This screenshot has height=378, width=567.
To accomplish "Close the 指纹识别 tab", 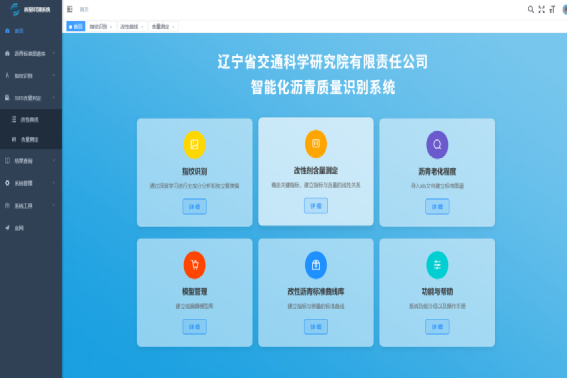I will pyautogui.click(x=111, y=27).
